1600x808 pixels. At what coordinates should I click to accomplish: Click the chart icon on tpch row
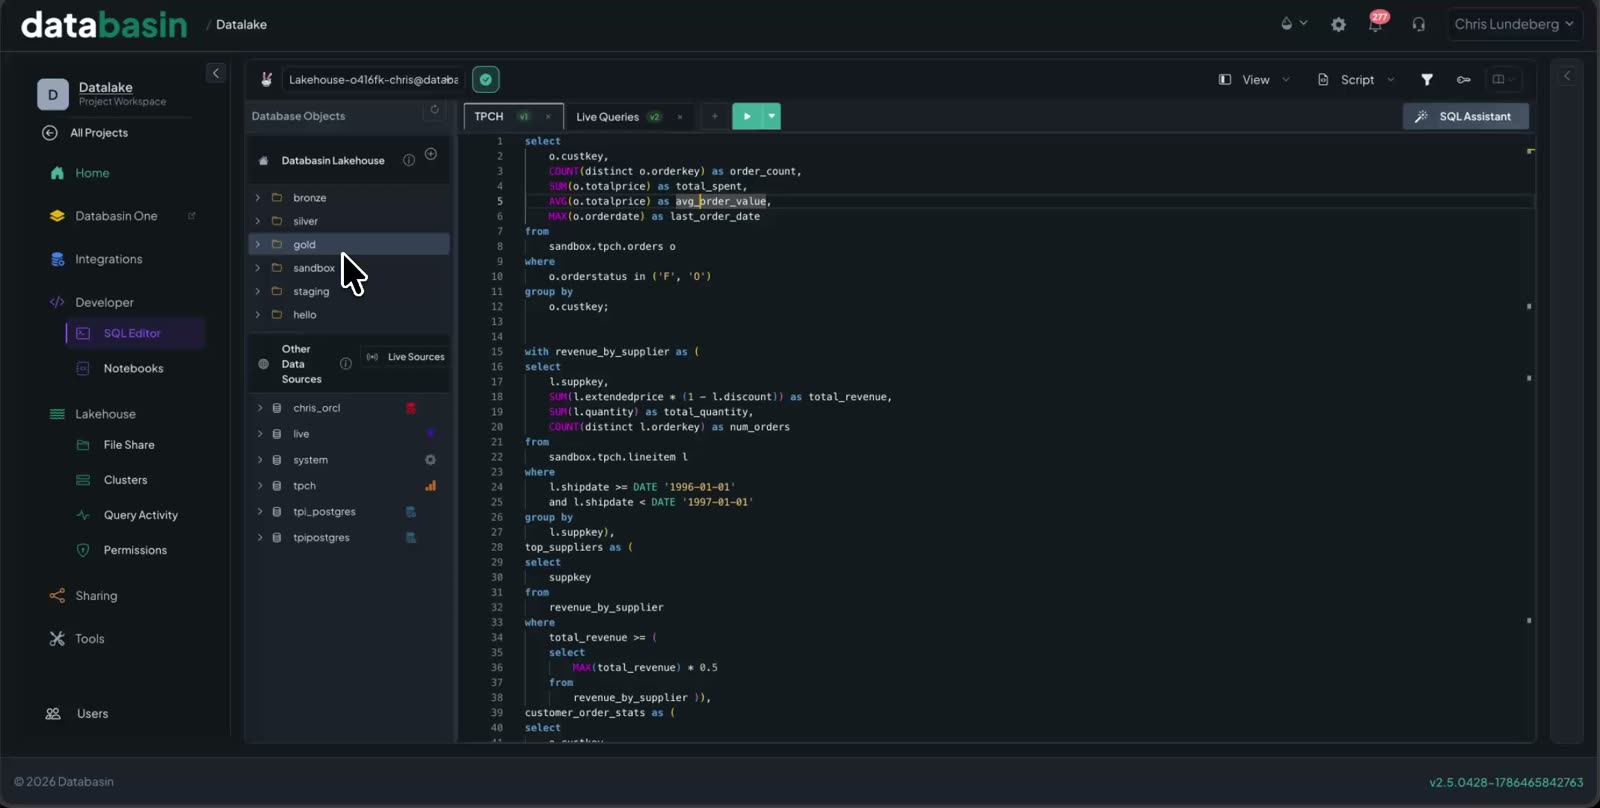(430, 486)
